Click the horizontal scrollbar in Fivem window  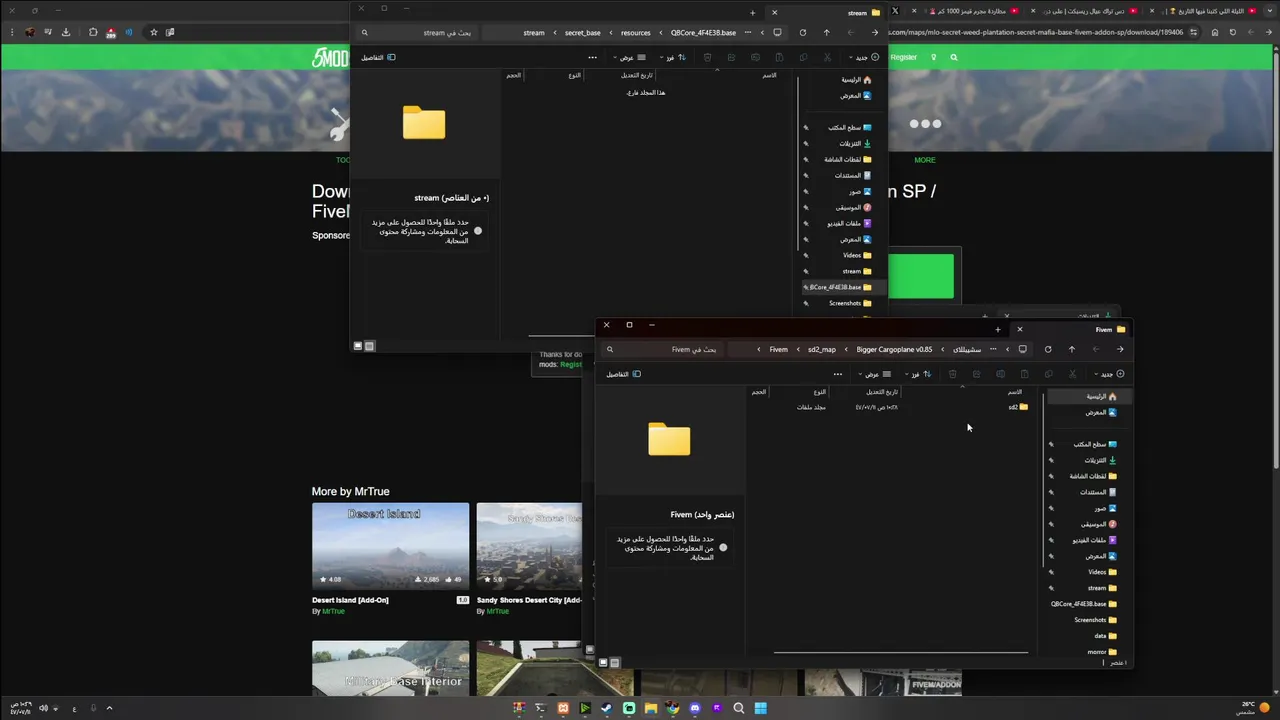900,652
